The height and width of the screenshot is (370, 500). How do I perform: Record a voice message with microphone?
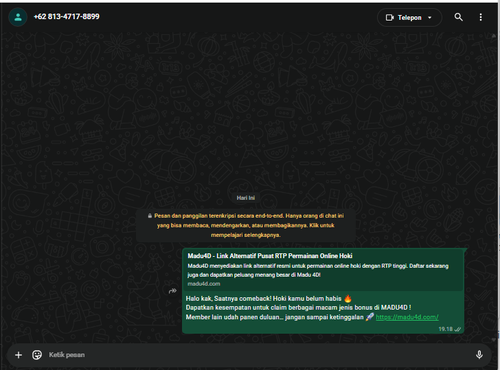coord(479,355)
